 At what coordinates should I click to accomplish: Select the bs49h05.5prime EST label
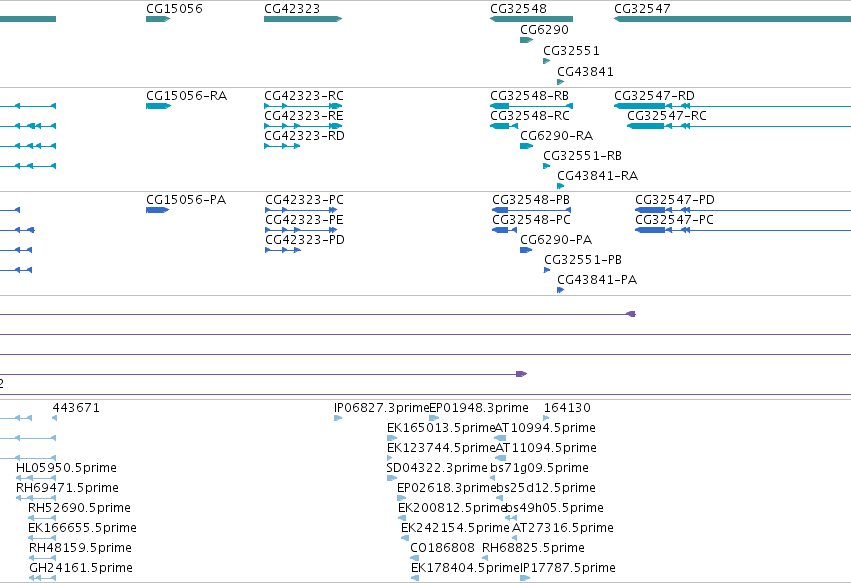coord(555,508)
